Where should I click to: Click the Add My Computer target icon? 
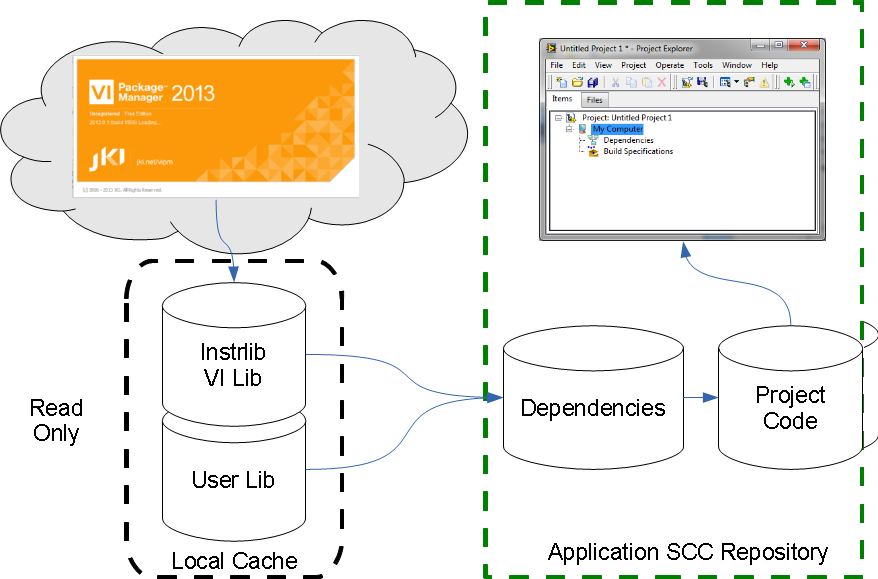(x=686, y=82)
